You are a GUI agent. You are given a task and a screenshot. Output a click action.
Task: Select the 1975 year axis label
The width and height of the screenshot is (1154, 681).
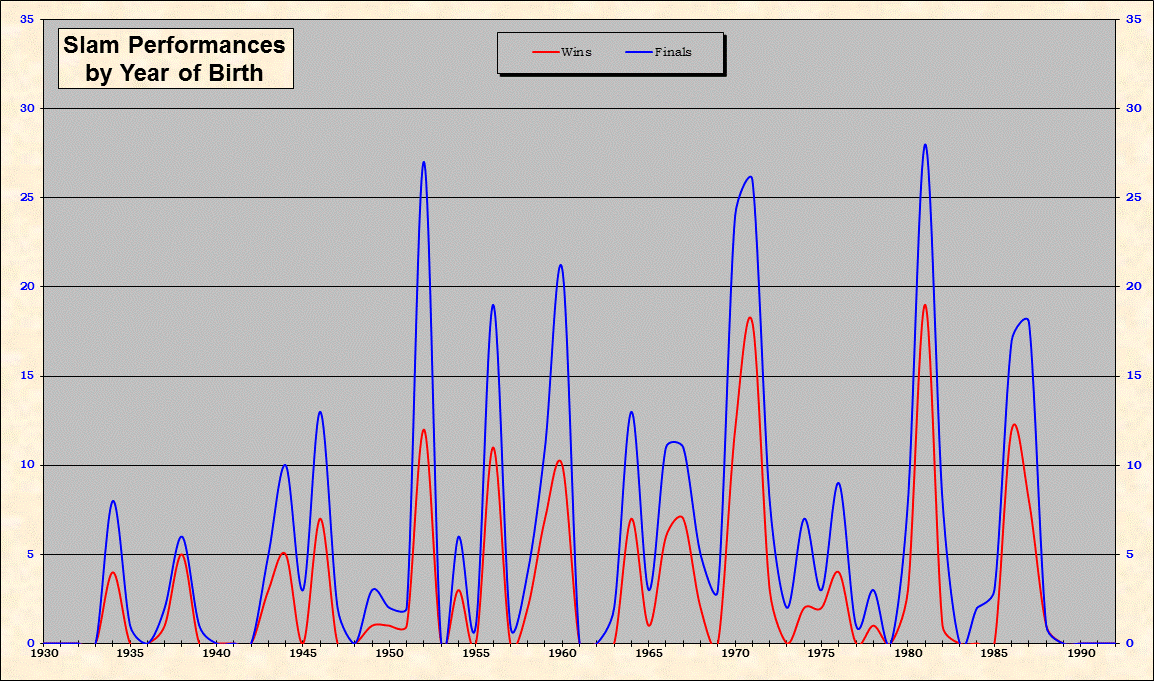click(822, 654)
